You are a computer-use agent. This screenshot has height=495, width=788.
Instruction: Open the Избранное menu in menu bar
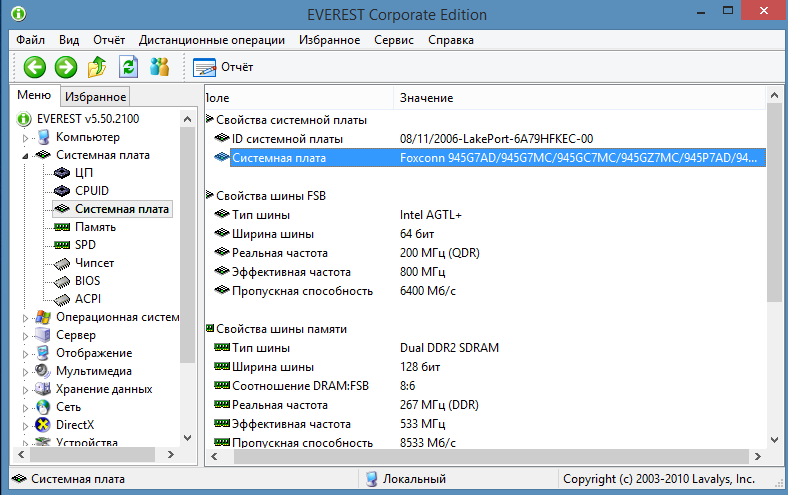[329, 40]
